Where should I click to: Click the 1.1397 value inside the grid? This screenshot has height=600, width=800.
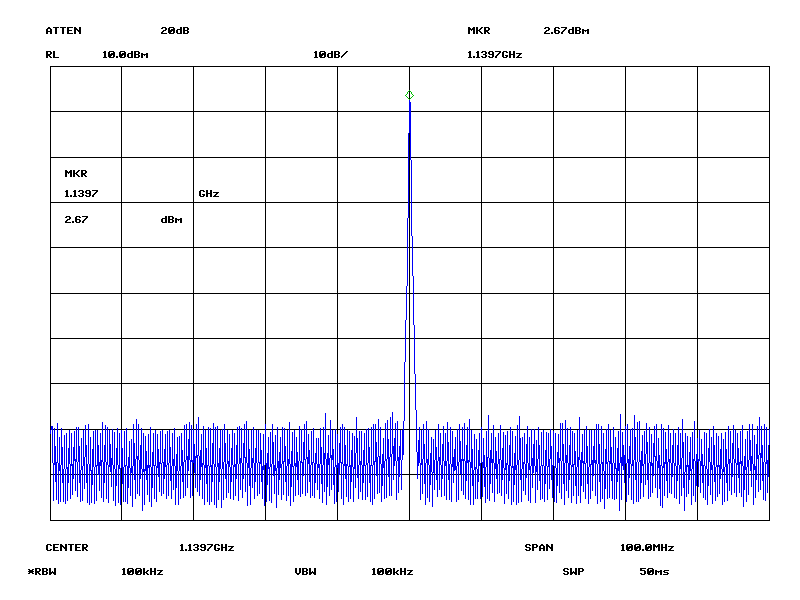click(x=81, y=193)
